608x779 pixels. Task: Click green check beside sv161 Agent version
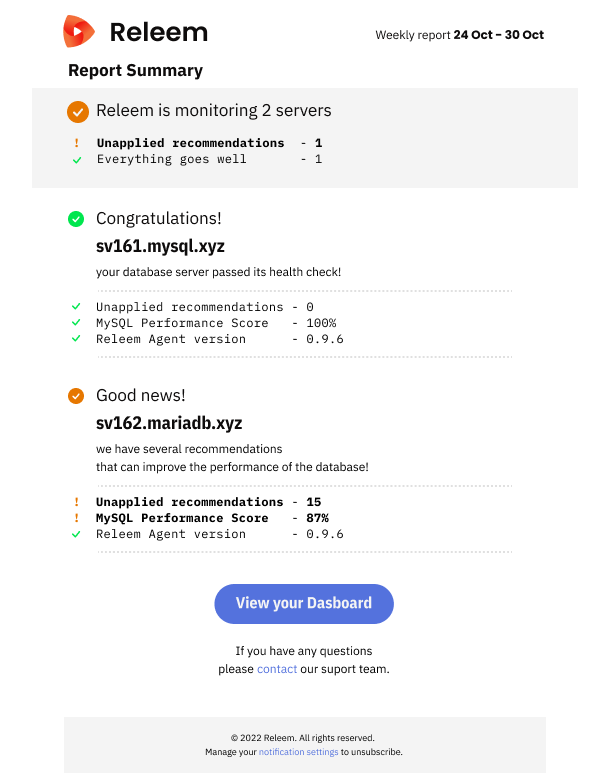pyautogui.click(x=76, y=338)
